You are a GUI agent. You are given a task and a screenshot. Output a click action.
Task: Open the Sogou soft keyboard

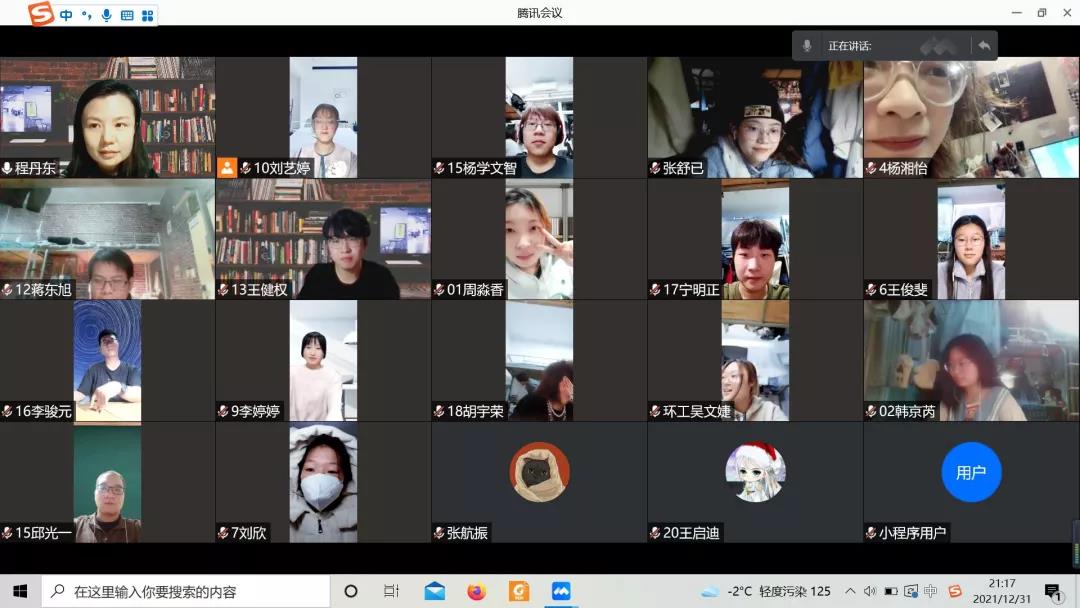pyautogui.click(x=127, y=15)
